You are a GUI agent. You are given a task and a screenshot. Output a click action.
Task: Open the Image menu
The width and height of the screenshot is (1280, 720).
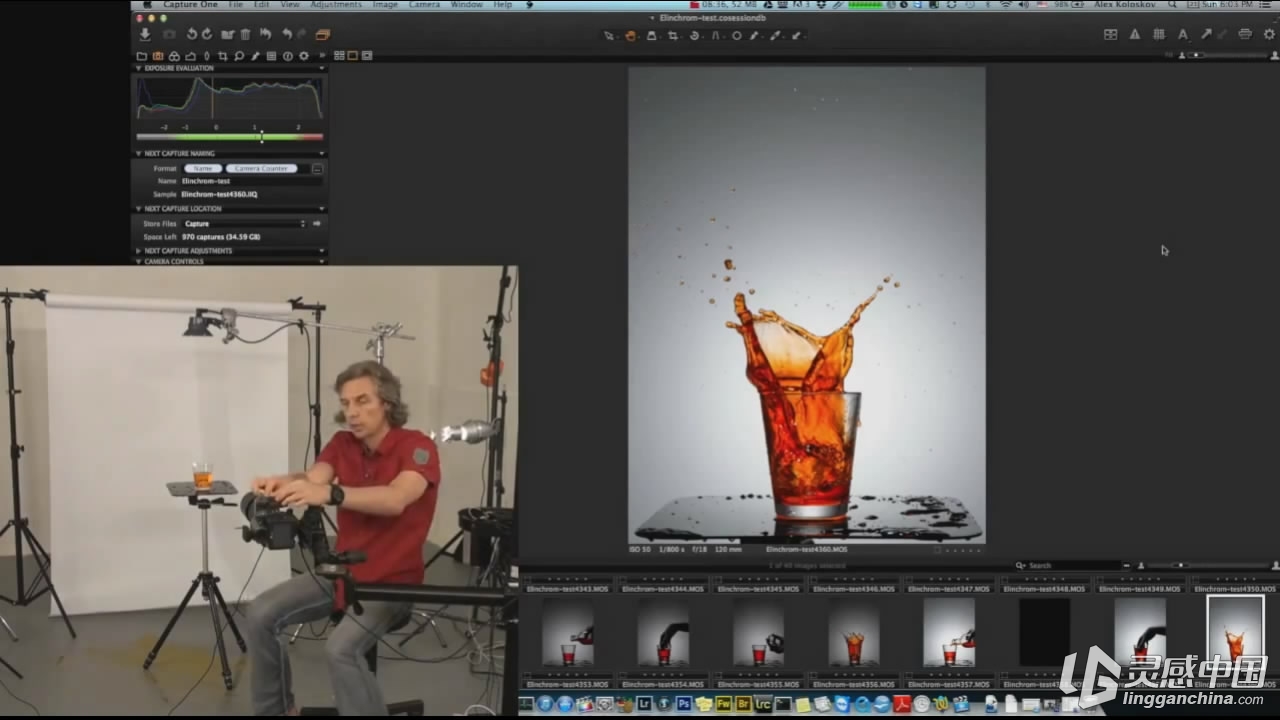pyautogui.click(x=385, y=5)
